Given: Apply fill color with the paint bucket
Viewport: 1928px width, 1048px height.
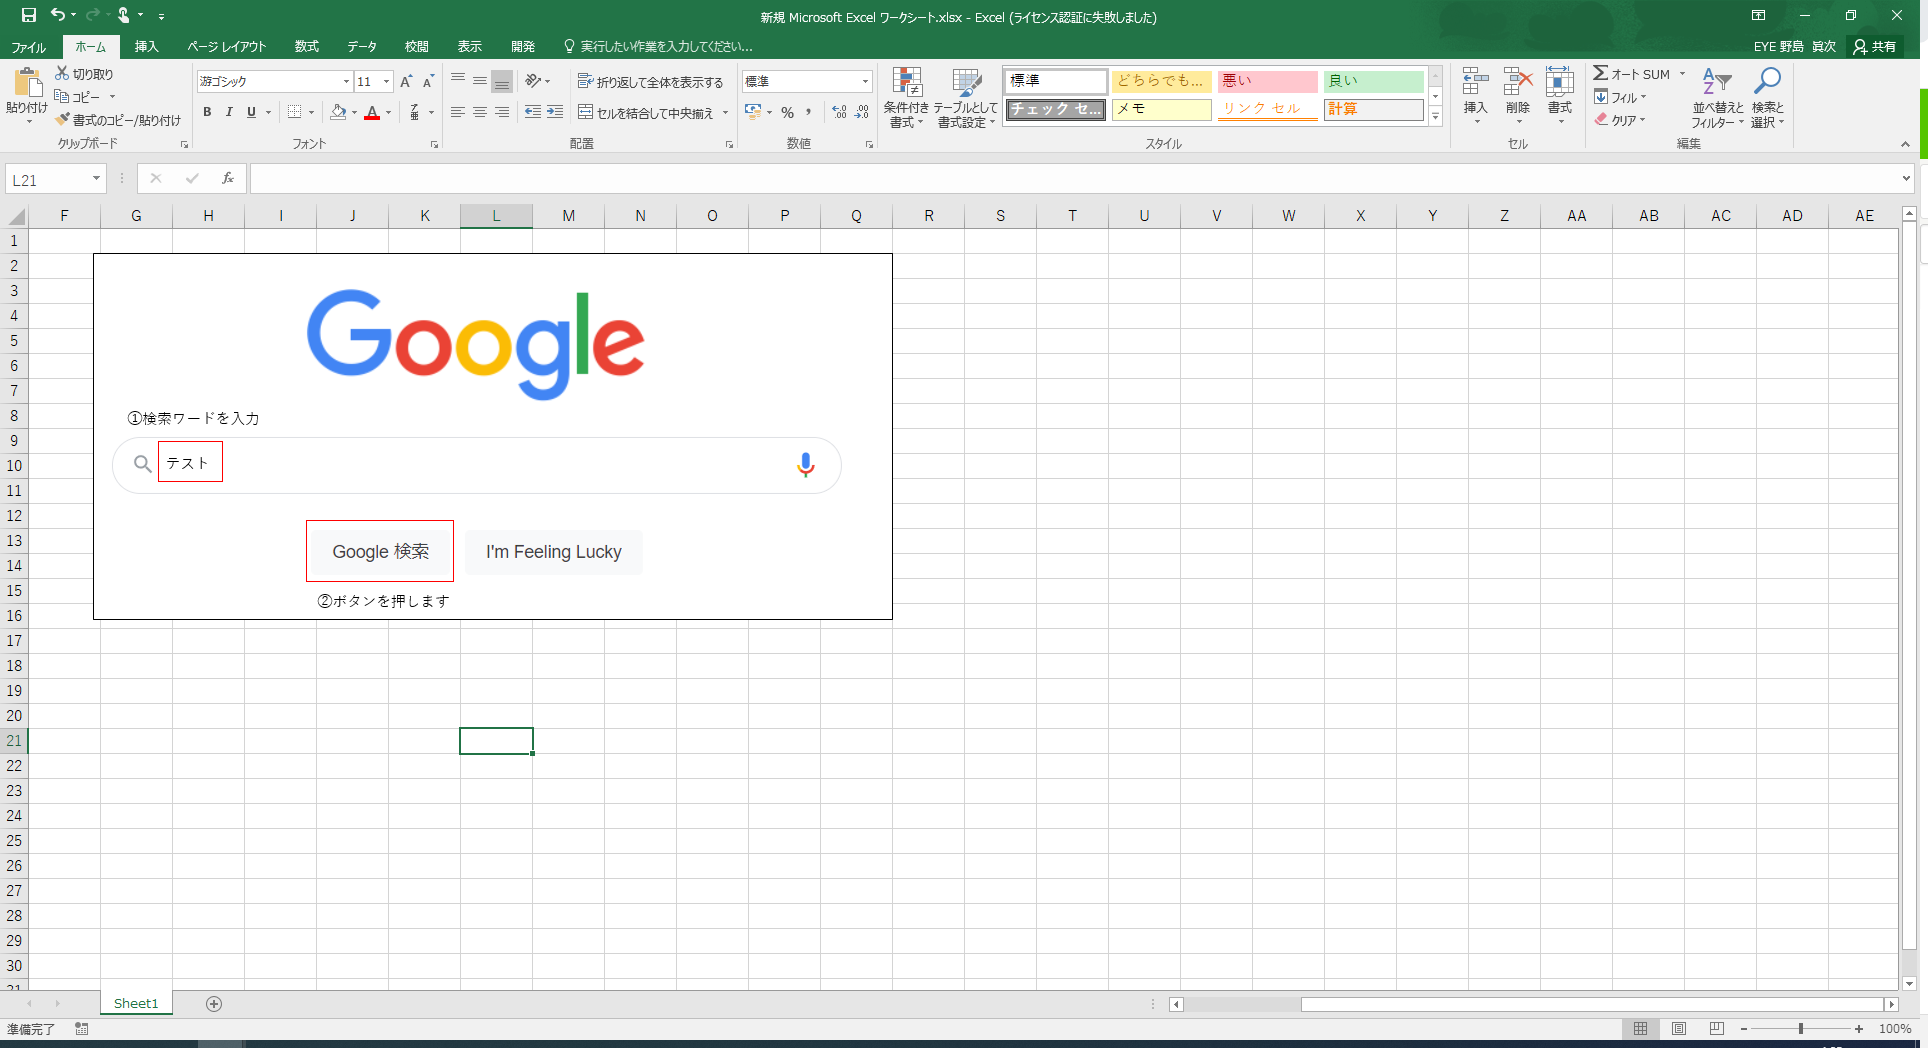Looking at the screenshot, I should (339, 112).
